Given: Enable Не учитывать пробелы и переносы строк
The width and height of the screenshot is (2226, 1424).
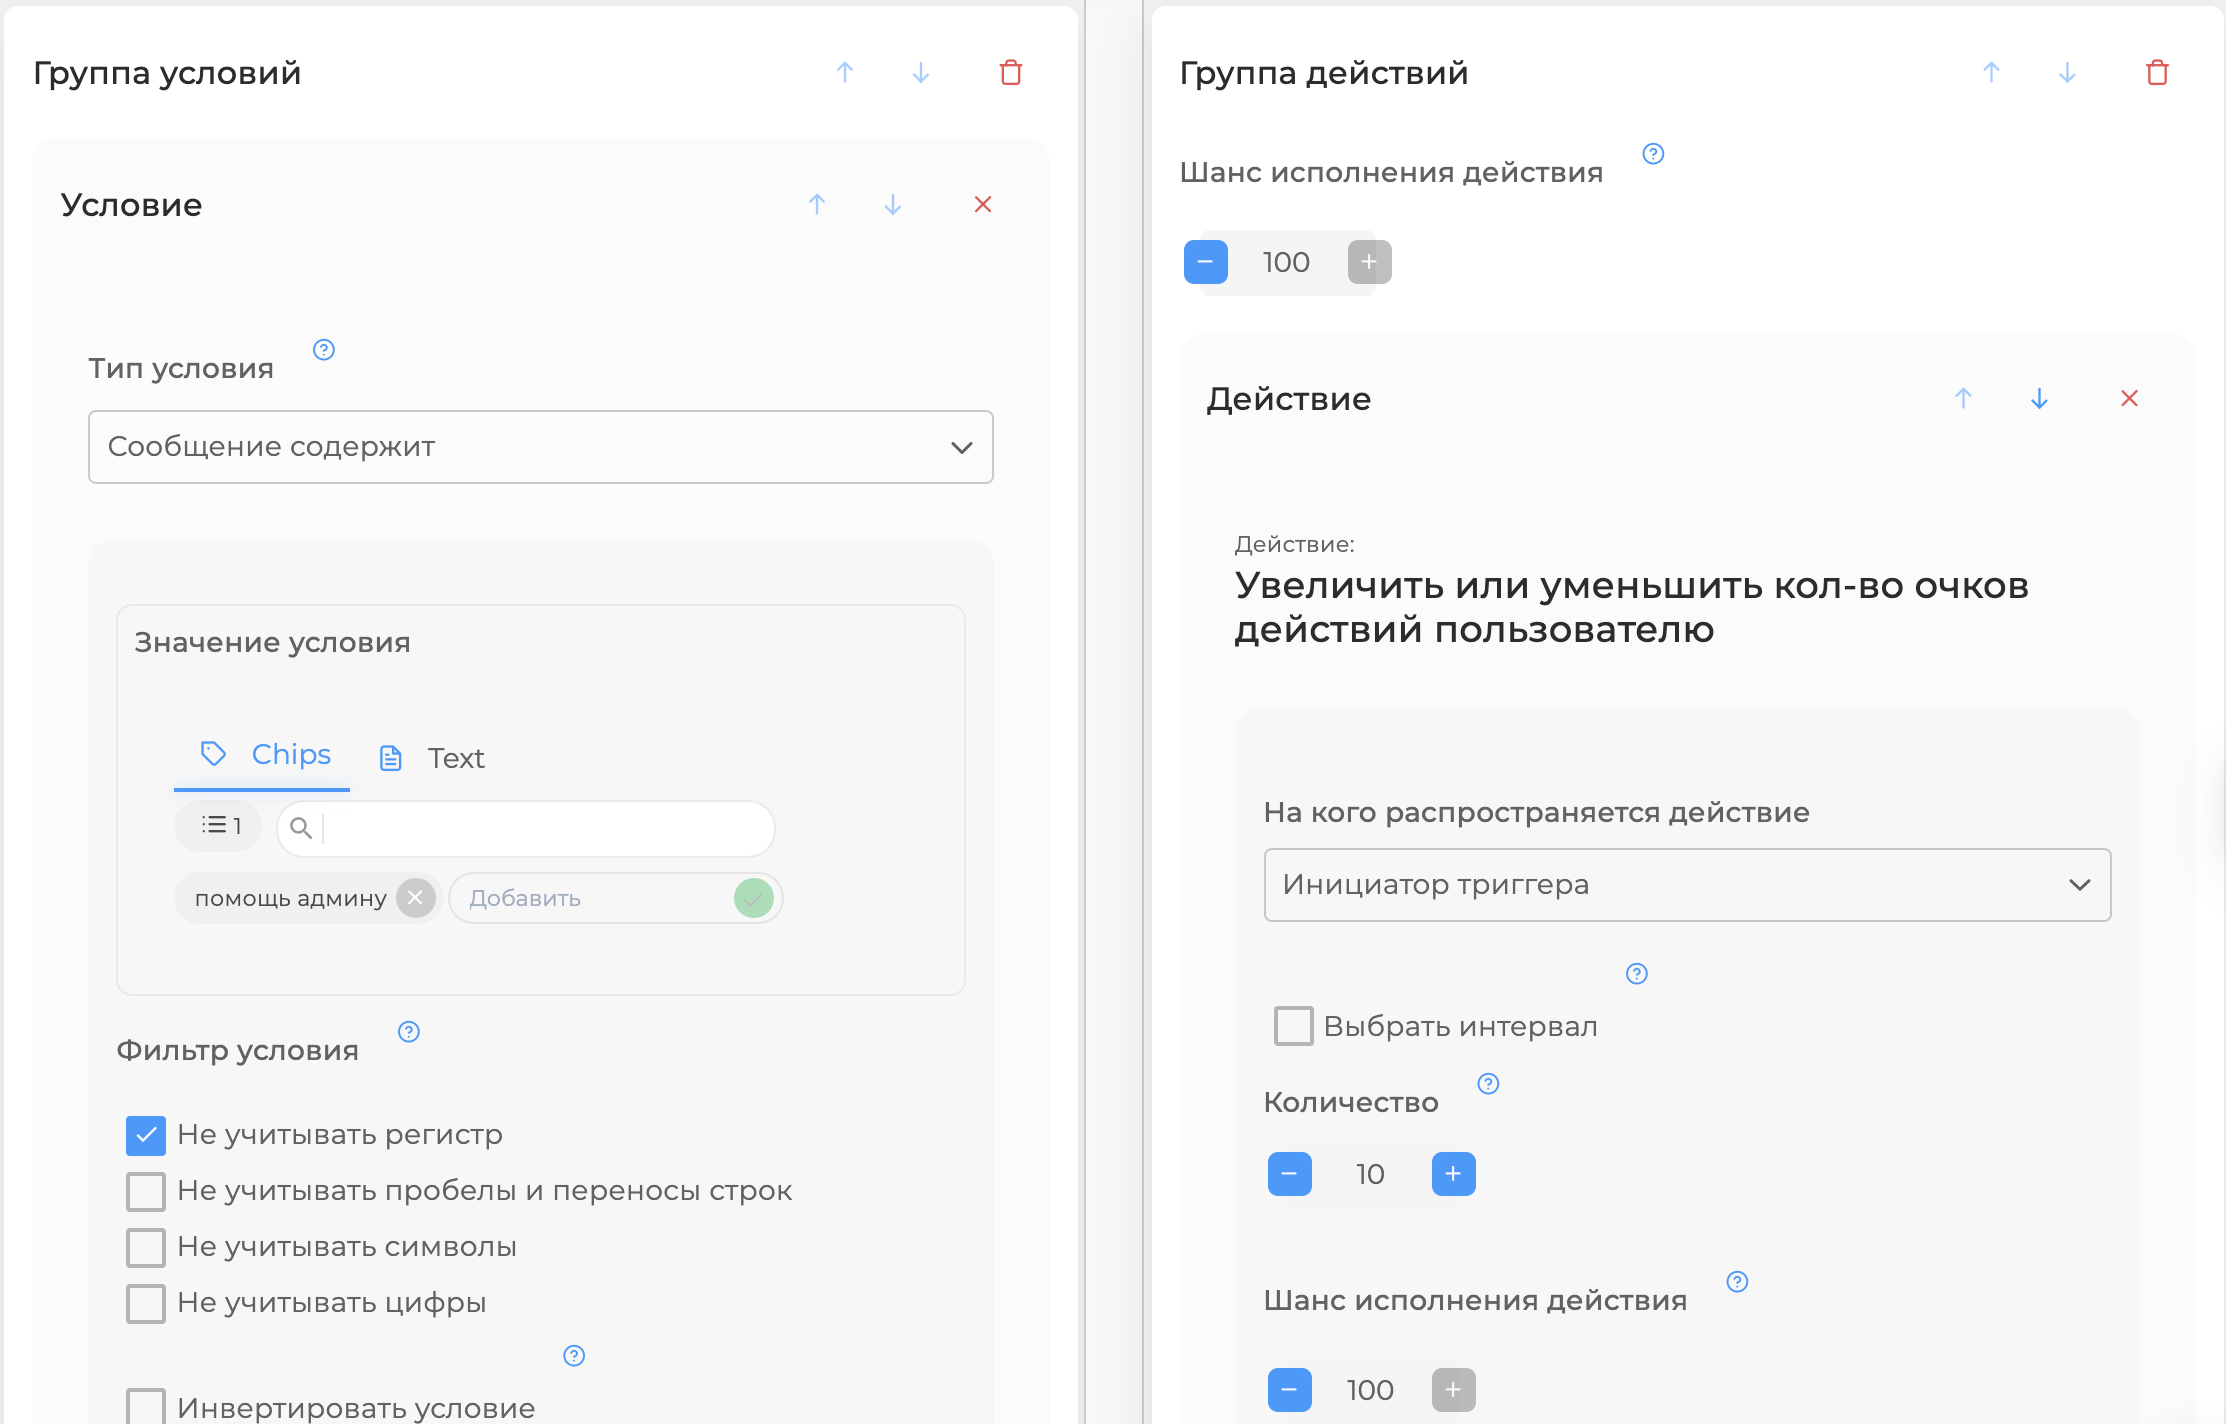Looking at the screenshot, I should pos(146,1191).
